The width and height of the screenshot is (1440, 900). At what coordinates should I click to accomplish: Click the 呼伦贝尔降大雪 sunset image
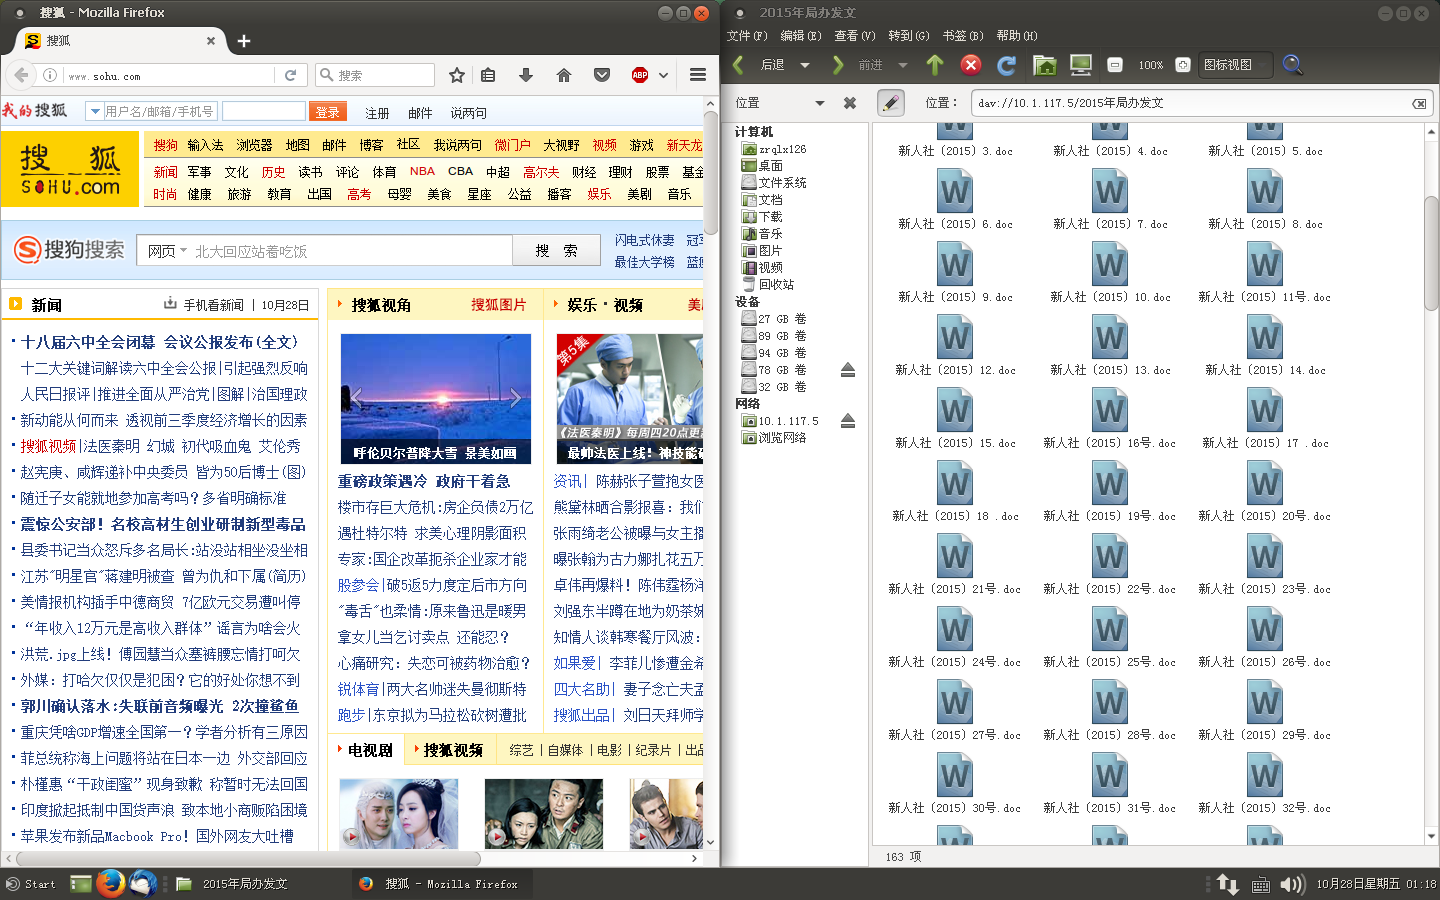pos(435,398)
